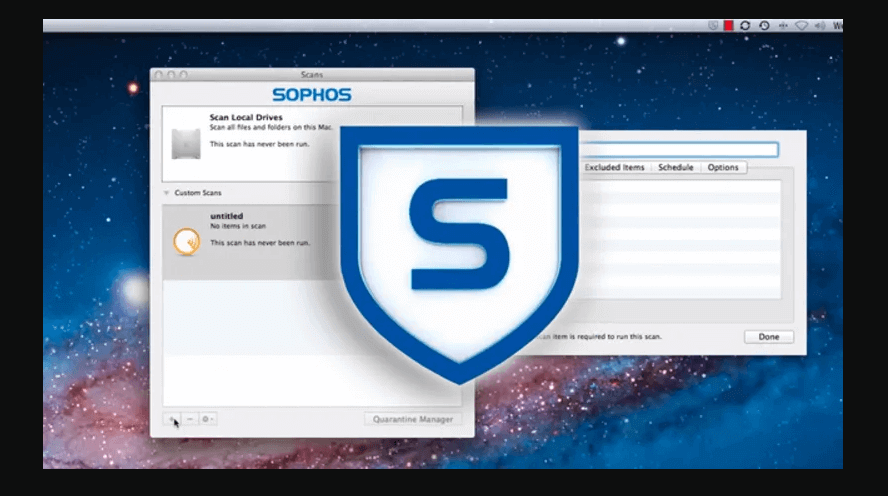Click the bluetooth-like icon in the menu bar
888x496 pixels.
[x=783, y=25]
